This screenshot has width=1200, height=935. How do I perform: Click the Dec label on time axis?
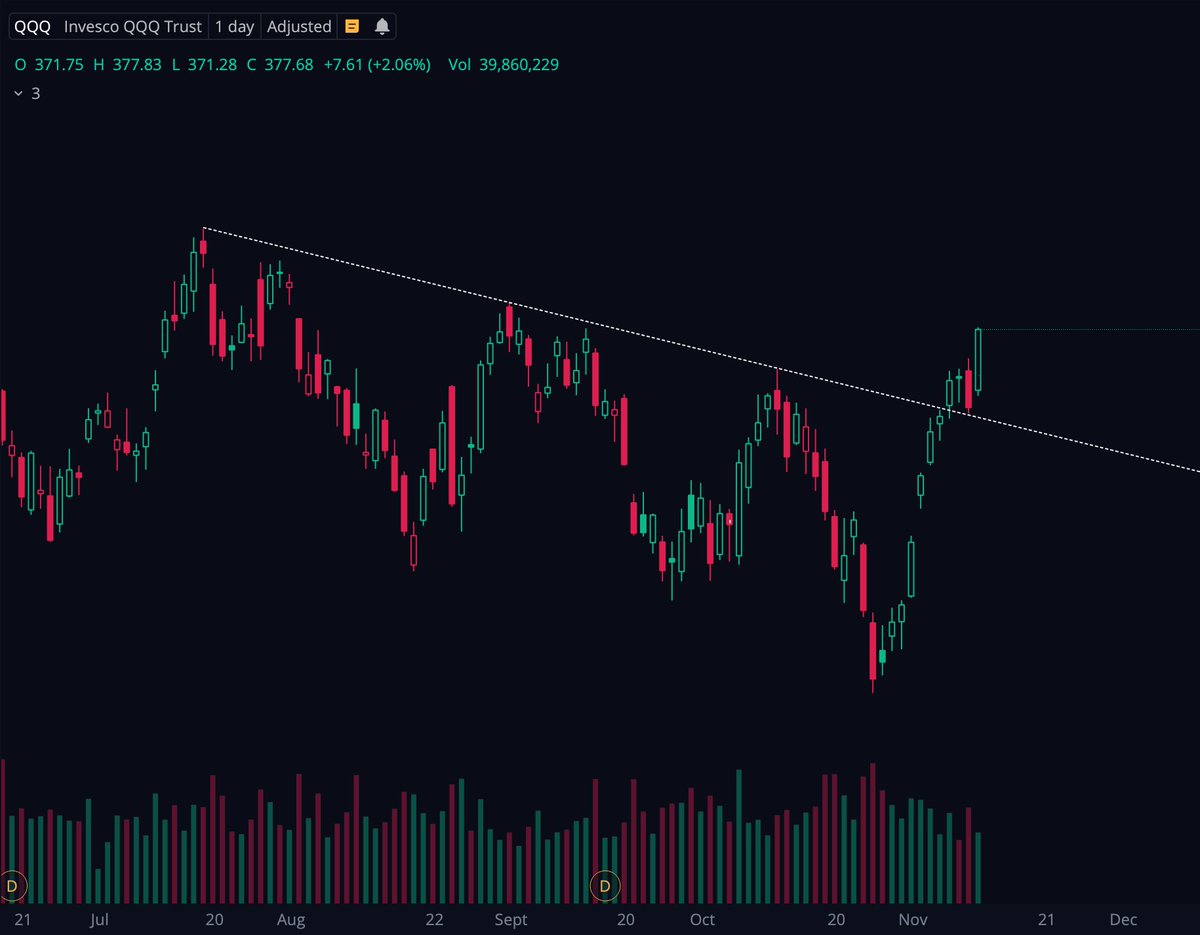pyautogui.click(x=1123, y=919)
